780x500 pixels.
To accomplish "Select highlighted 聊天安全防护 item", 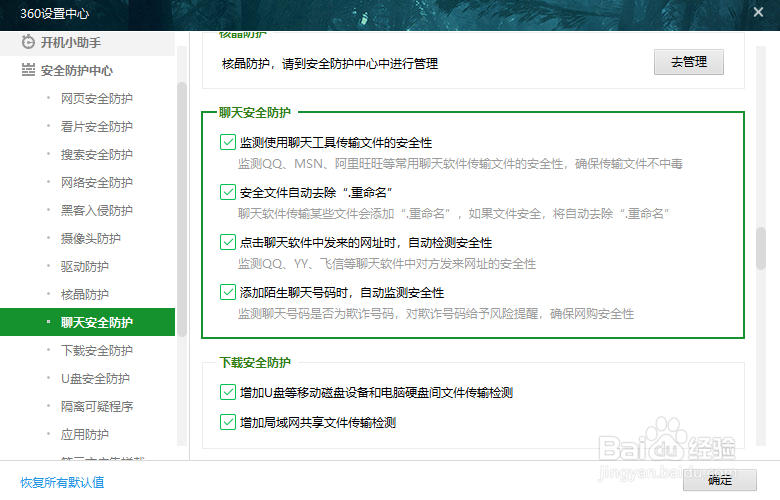I will [x=88, y=322].
